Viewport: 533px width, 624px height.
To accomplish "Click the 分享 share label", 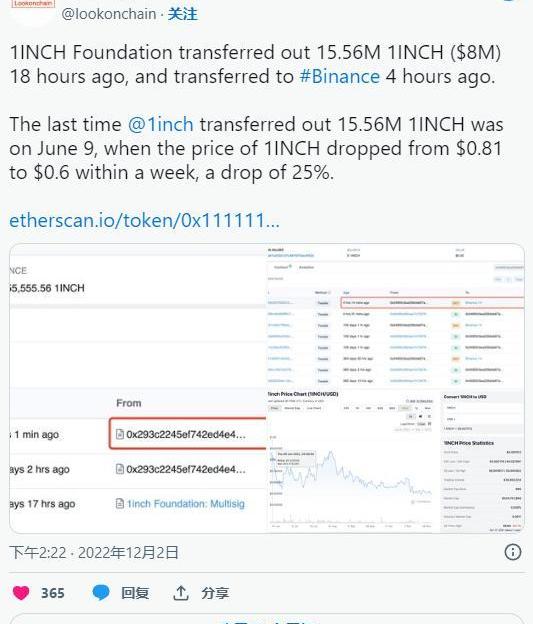I will click(x=215, y=593).
